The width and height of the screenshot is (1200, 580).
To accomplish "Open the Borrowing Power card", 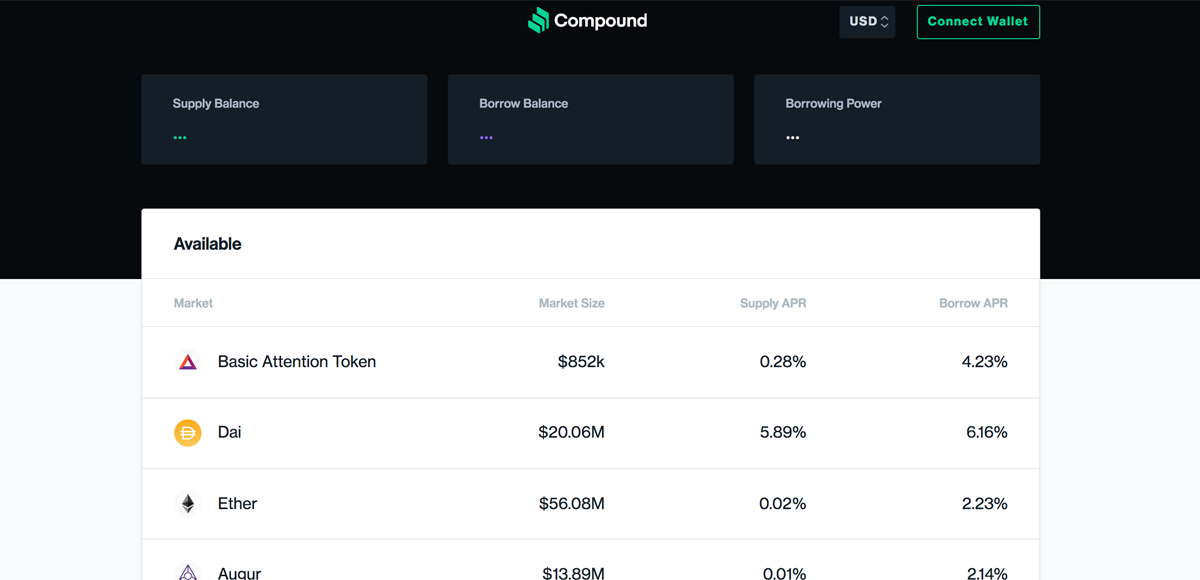I will (897, 119).
